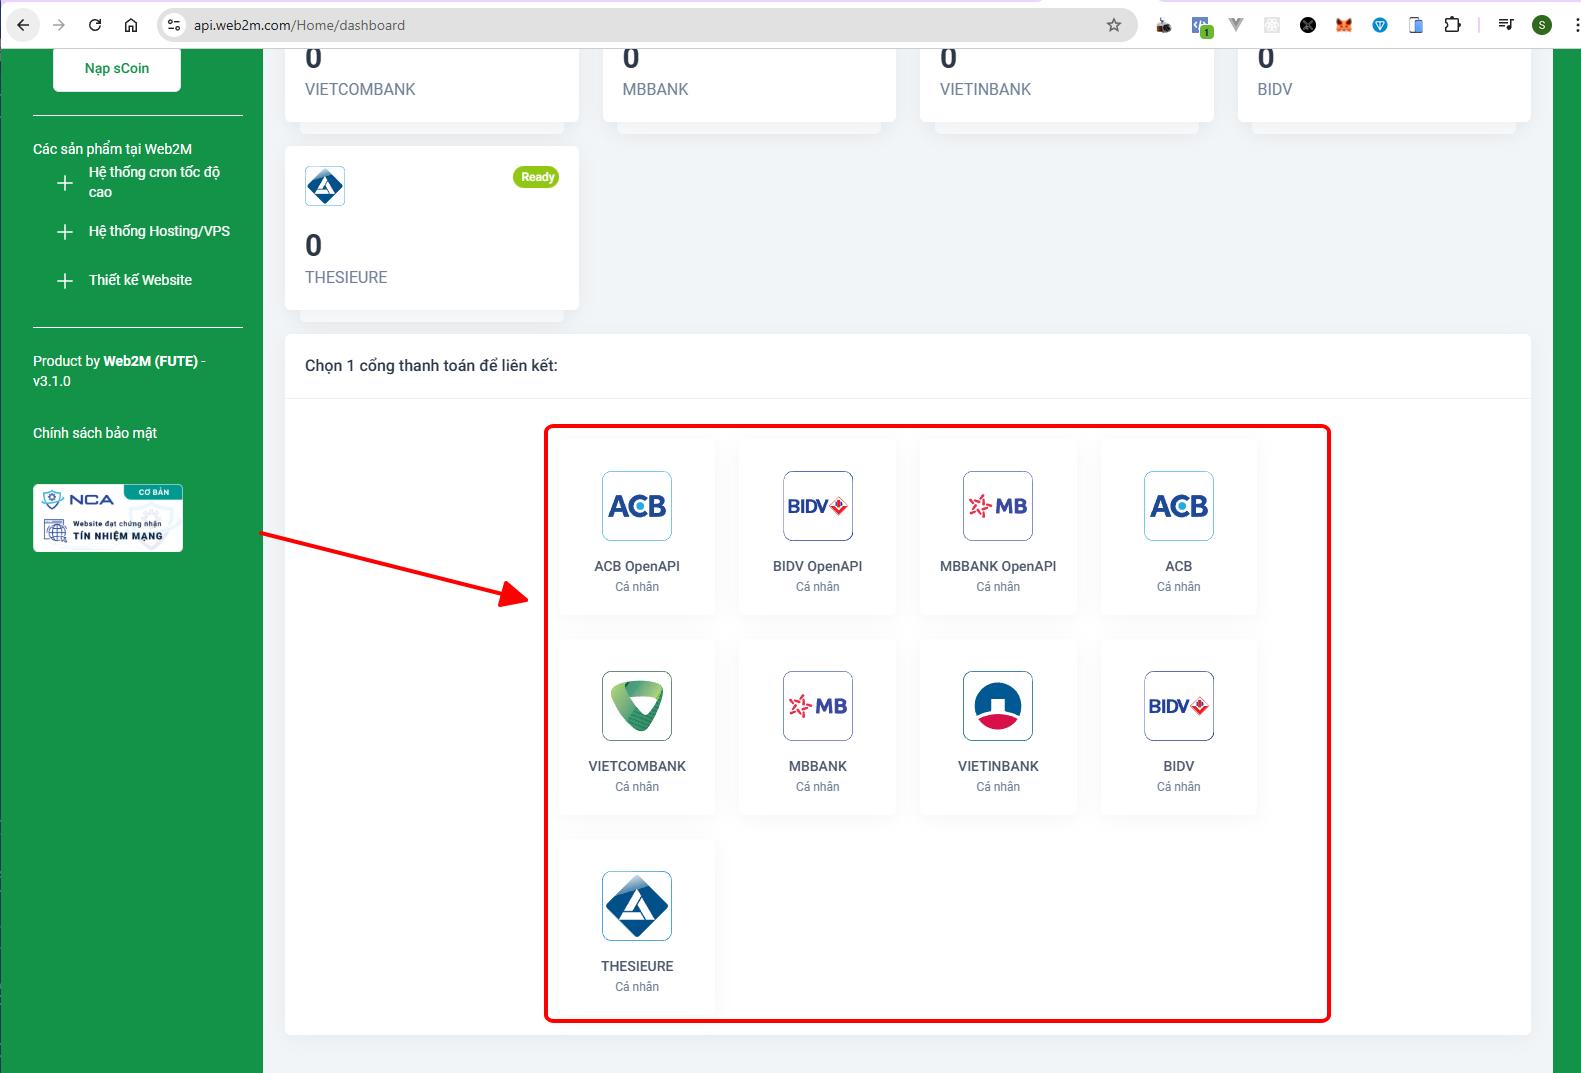
Task: Expand Hệ thống Hosting/VPS plus icon
Action: click(x=65, y=232)
